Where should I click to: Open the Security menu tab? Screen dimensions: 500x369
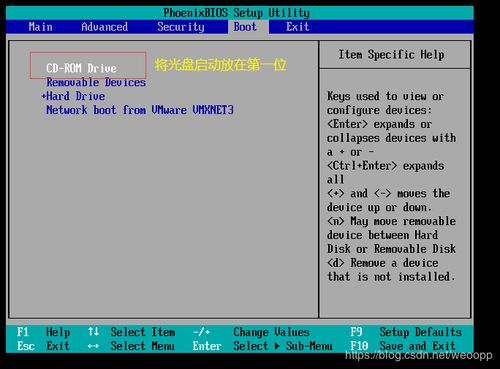[181, 27]
